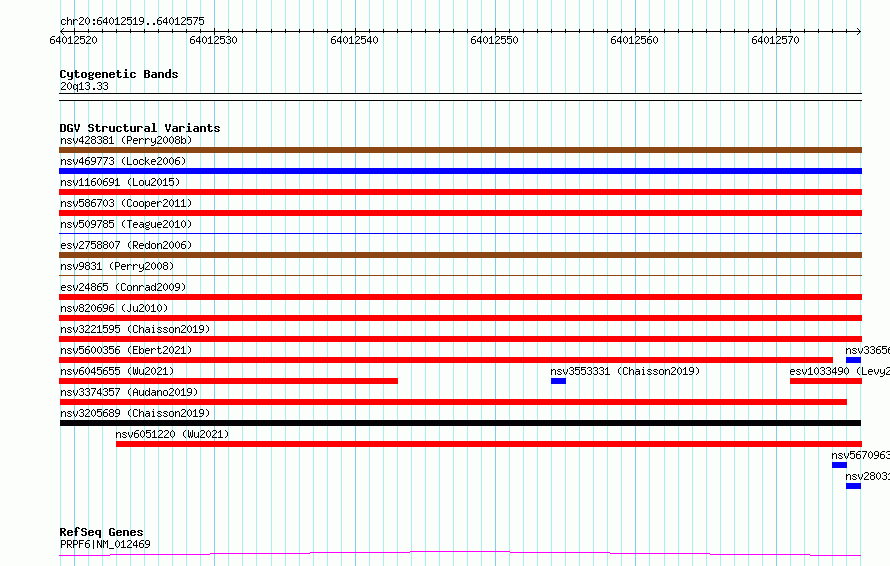890x566 pixels.
Task: Open nsv1160691 (Lou2015) variant details
Action: click(120, 182)
